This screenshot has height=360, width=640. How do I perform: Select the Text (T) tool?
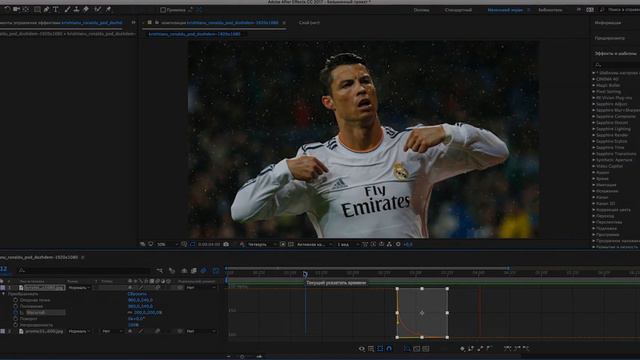pos(56,9)
